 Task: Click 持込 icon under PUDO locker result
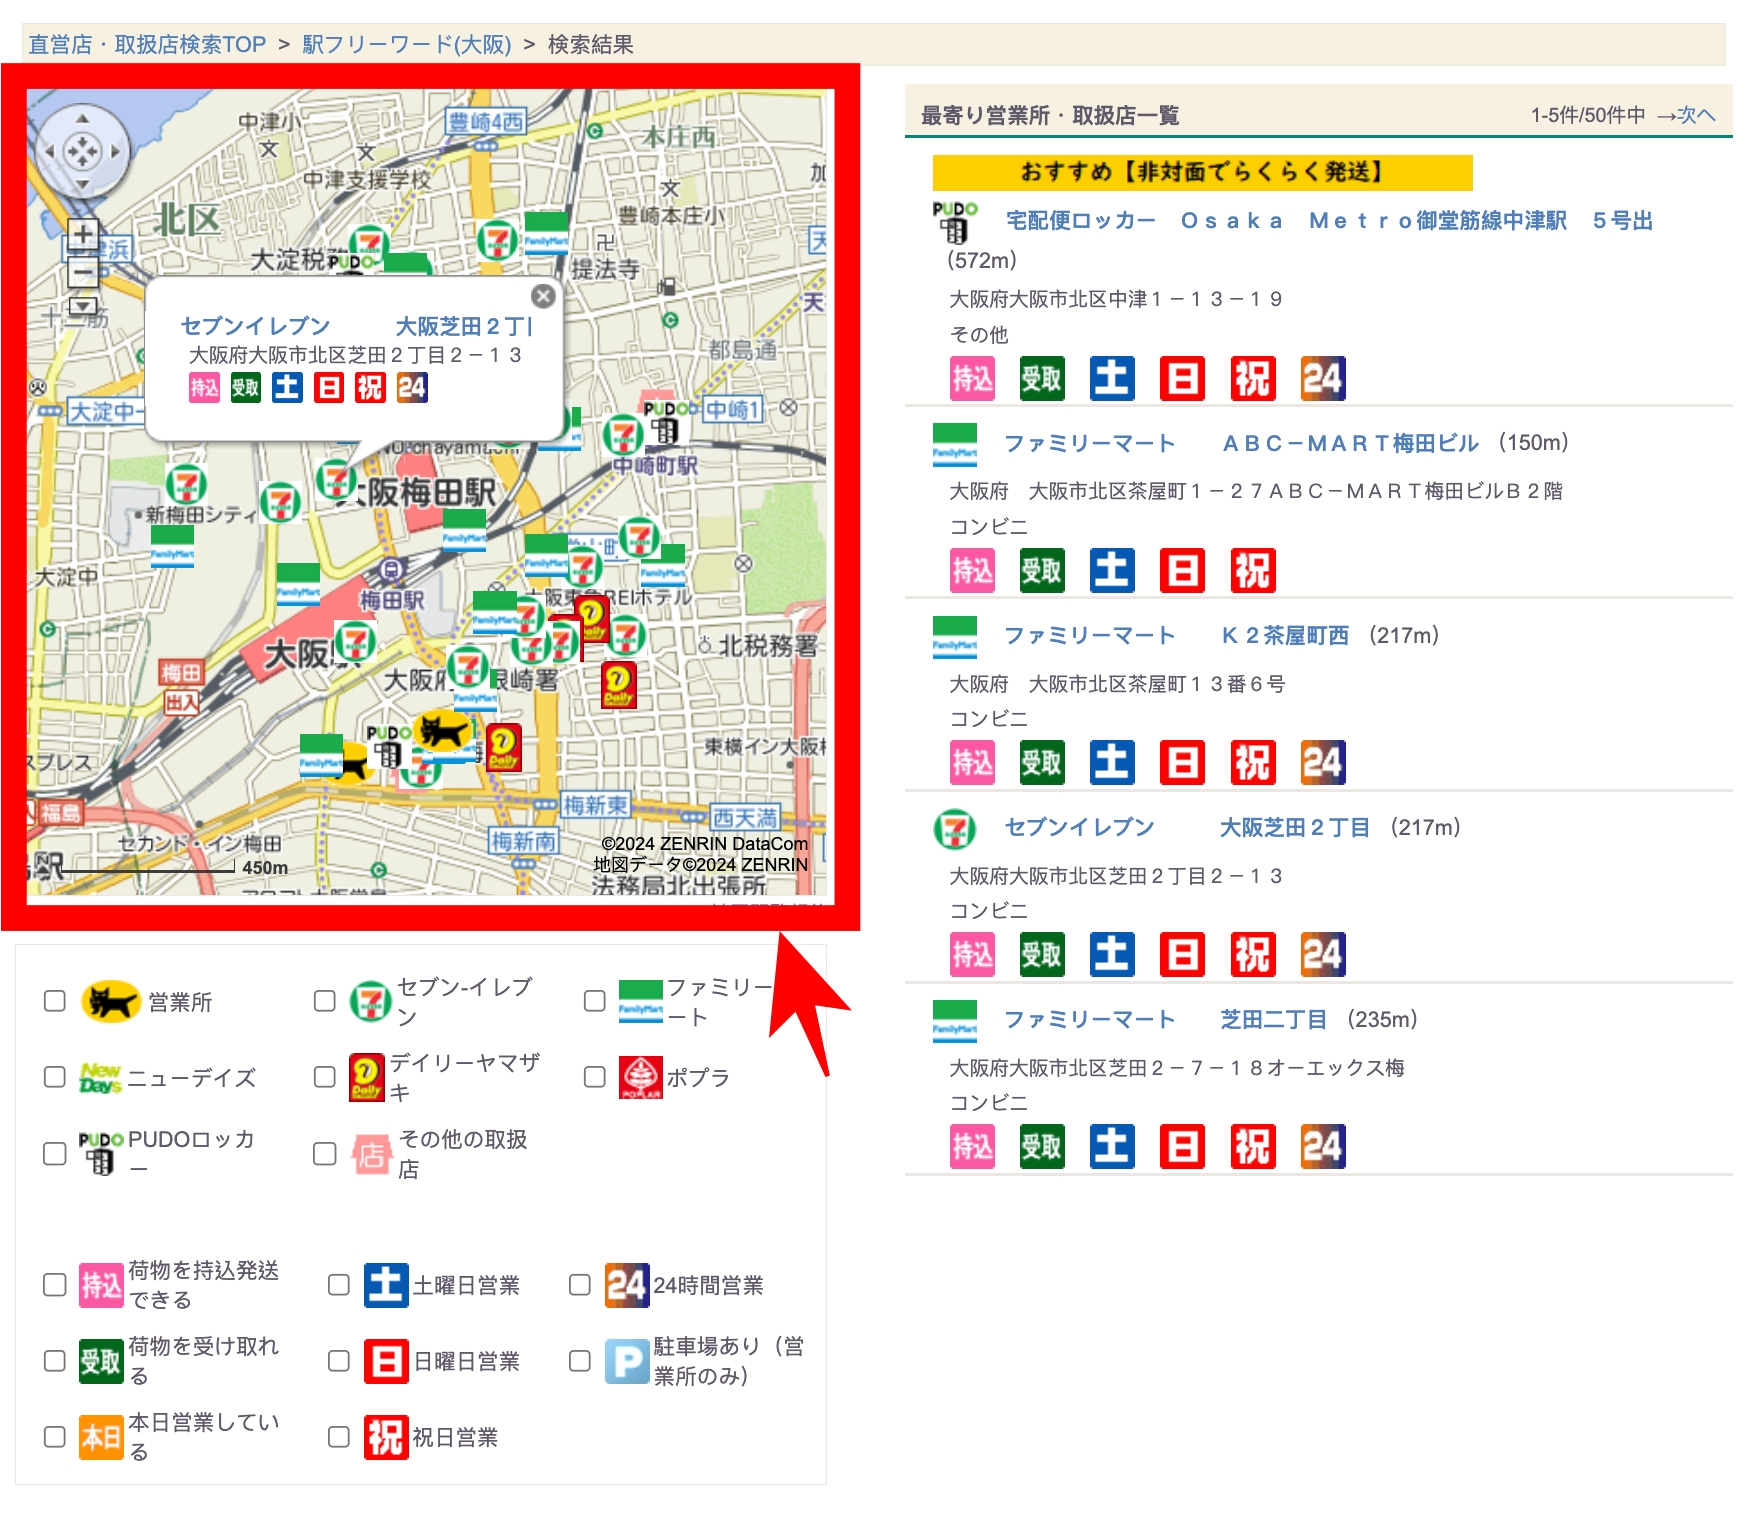[x=972, y=378]
